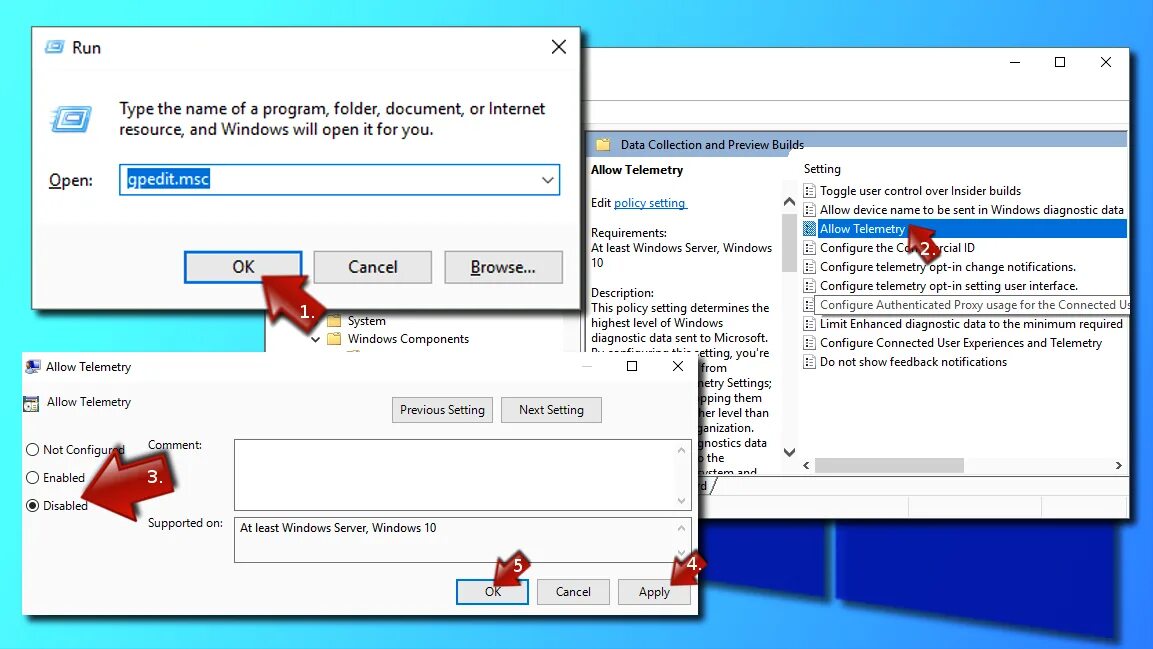1153x649 pixels.
Task: Click Previous Setting button
Action: tap(442, 409)
